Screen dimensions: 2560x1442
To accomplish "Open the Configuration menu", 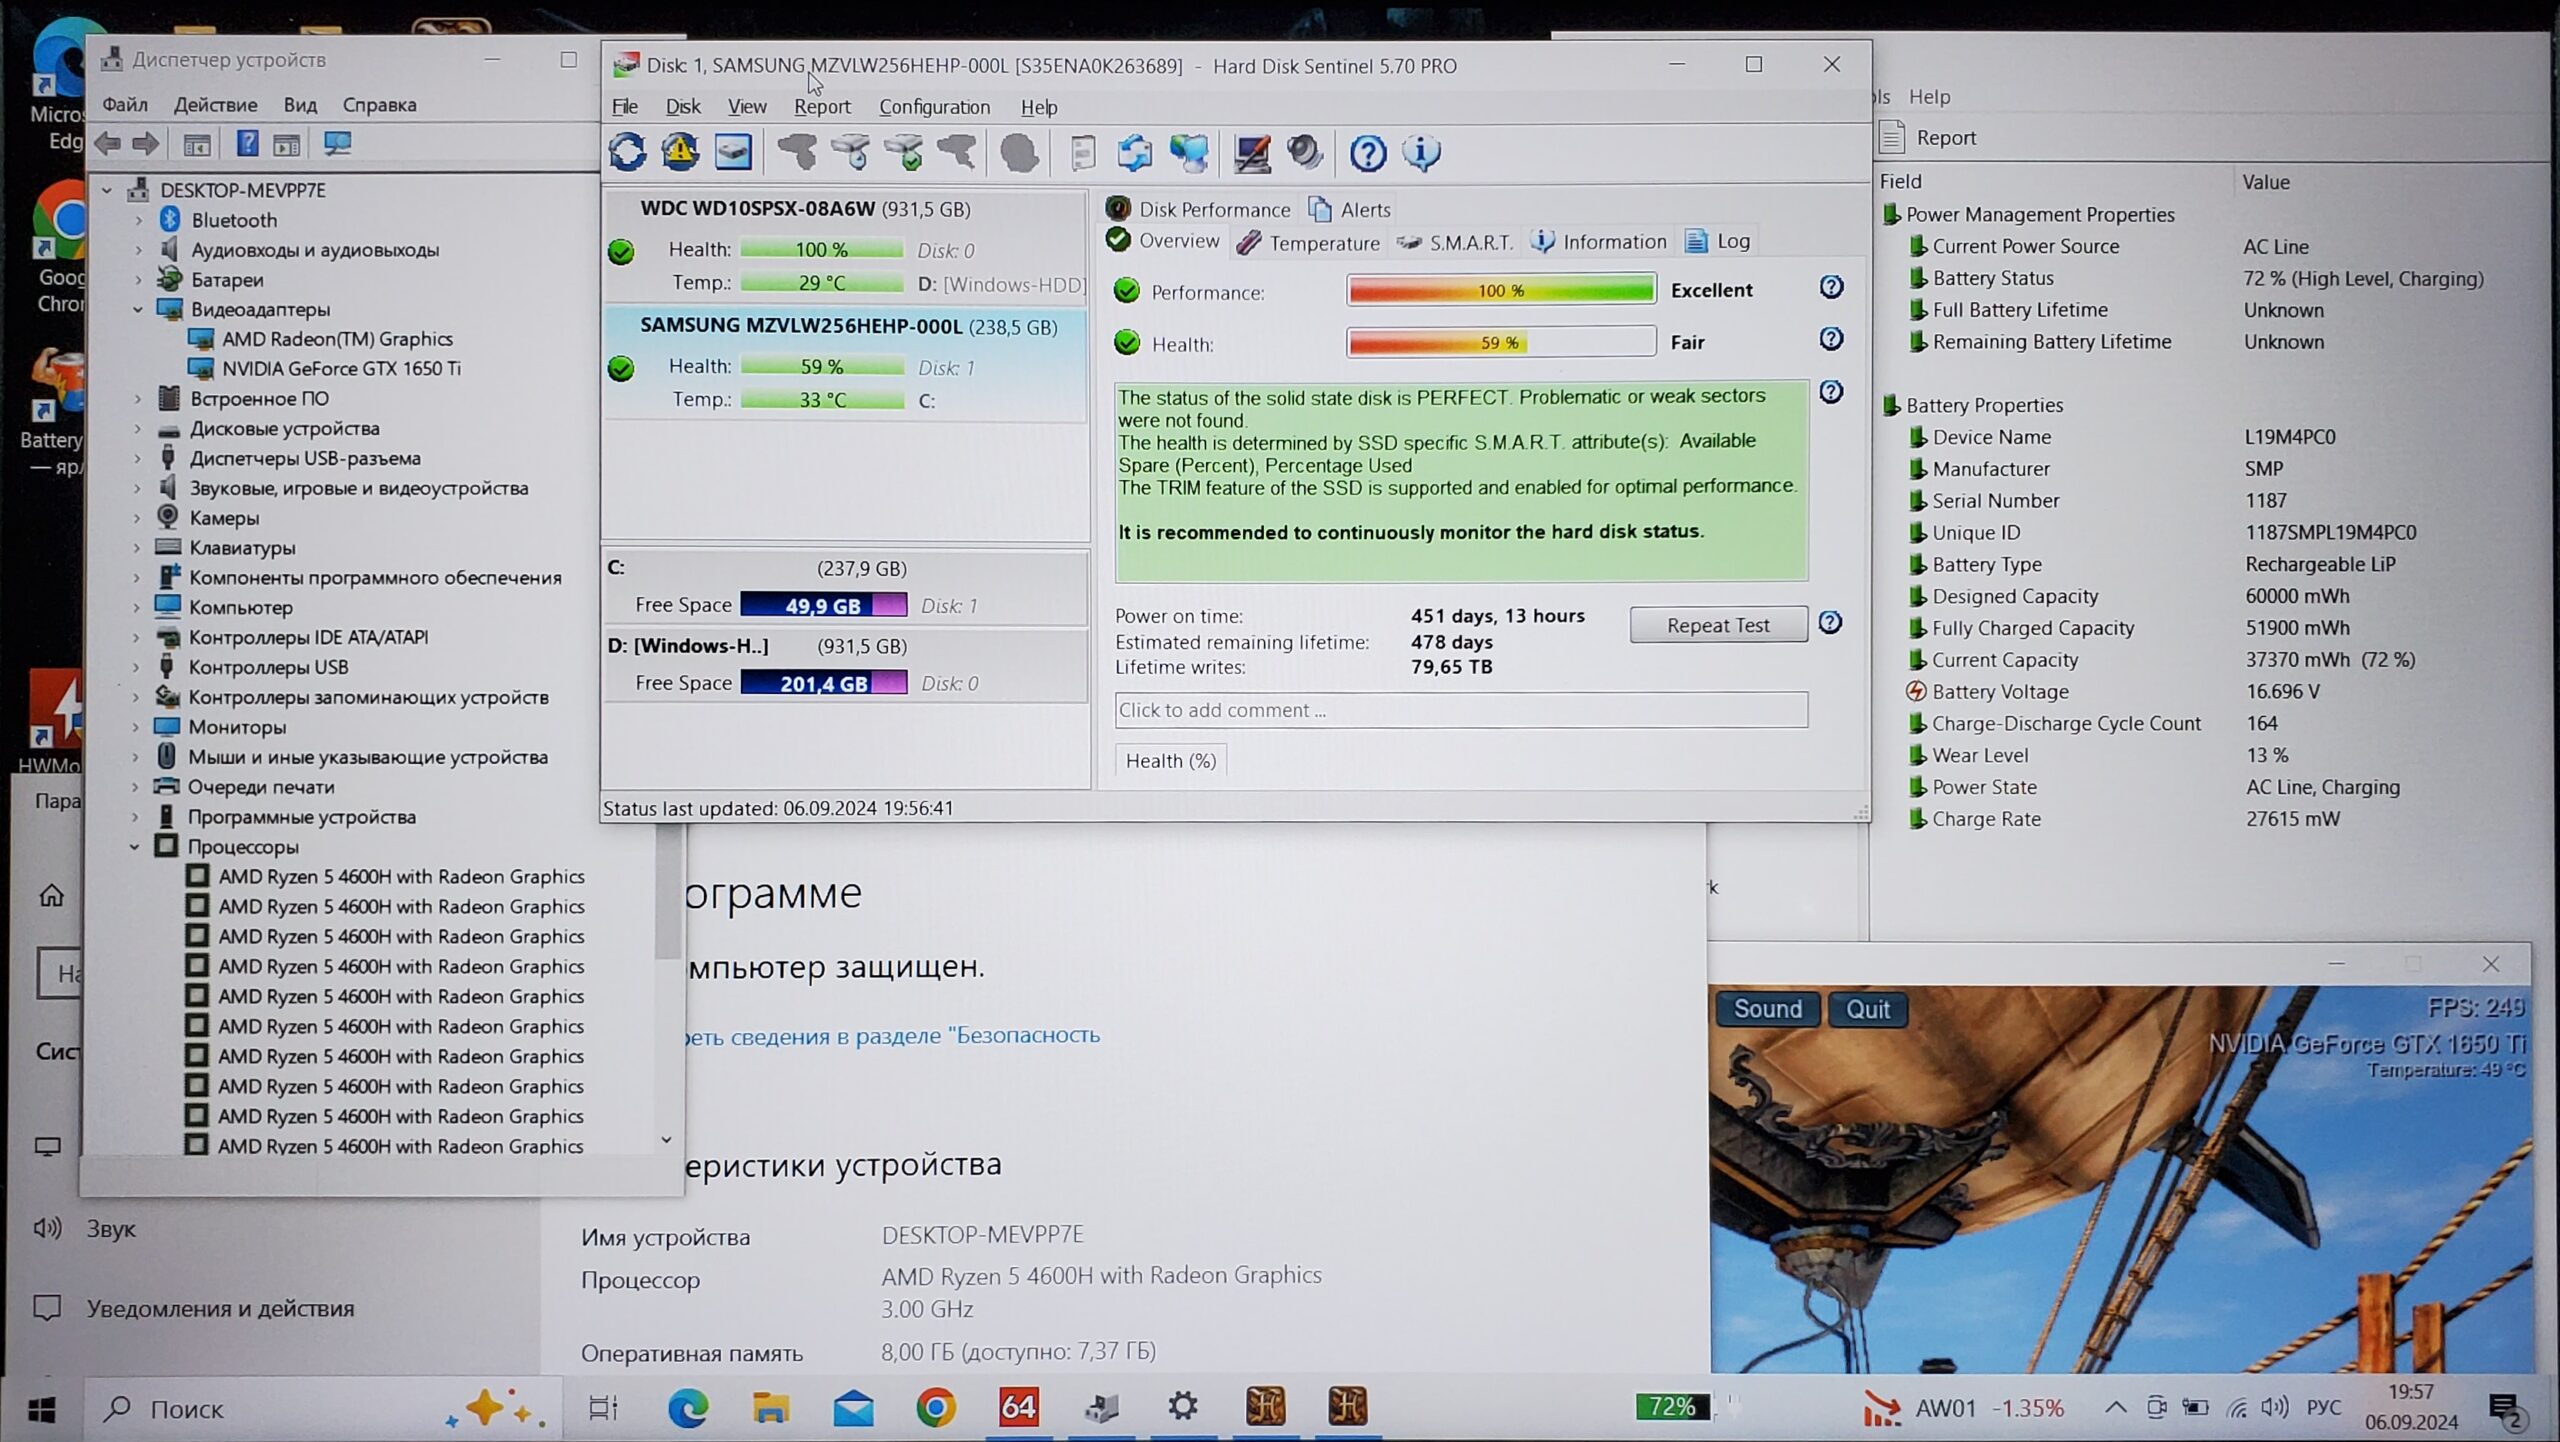I will click(x=934, y=107).
